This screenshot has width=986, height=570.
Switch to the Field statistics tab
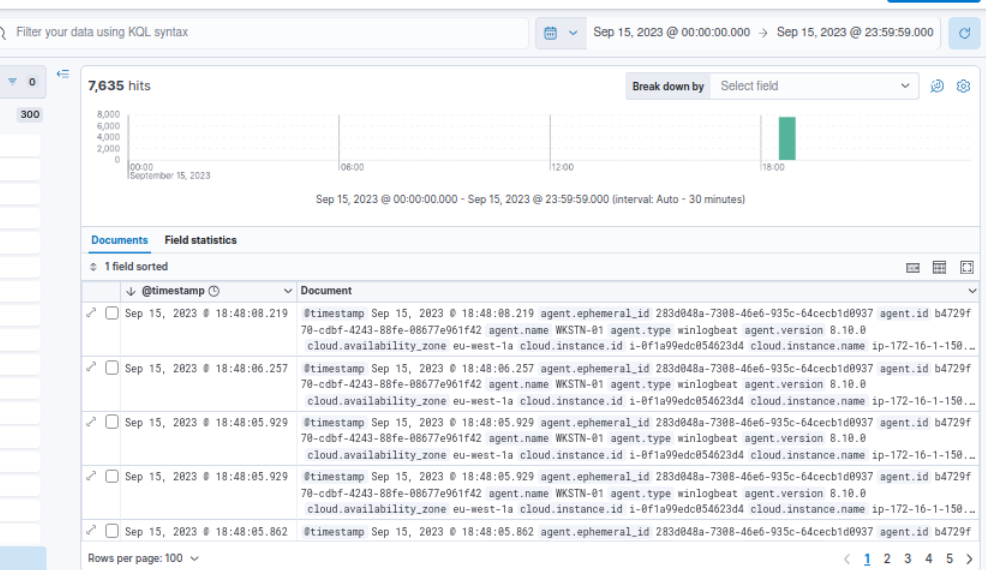201,240
